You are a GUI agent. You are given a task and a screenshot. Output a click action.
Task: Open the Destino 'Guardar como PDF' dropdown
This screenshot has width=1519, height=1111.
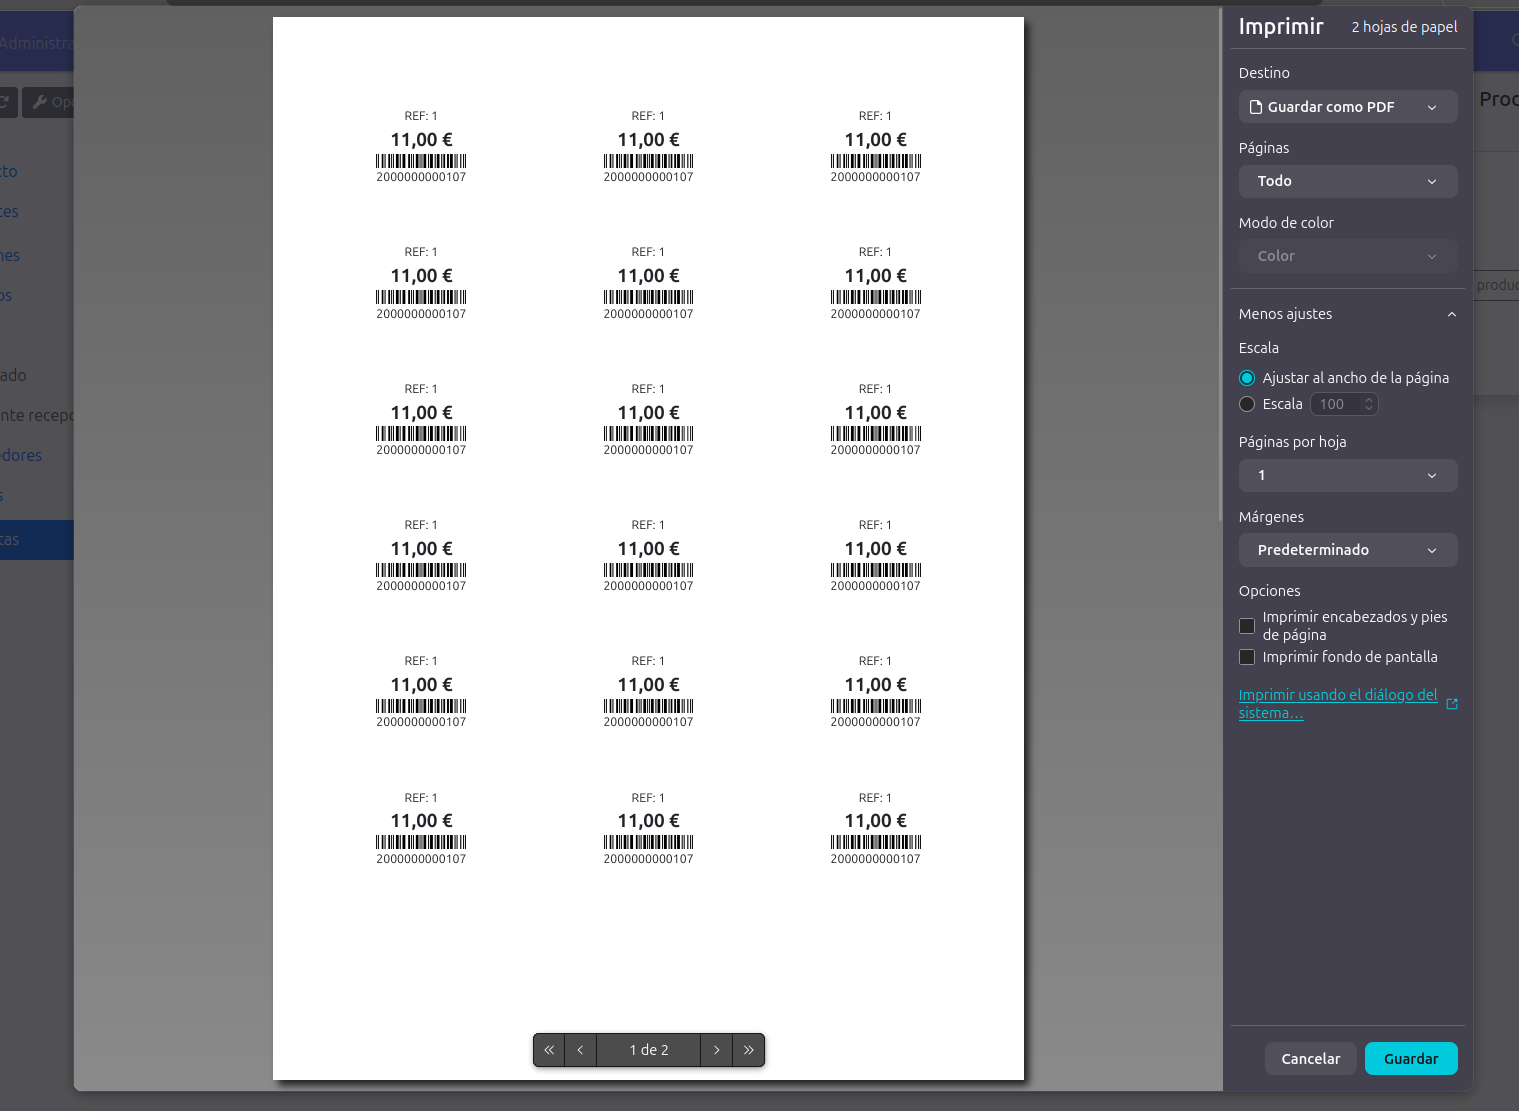click(x=1347, y=107)
